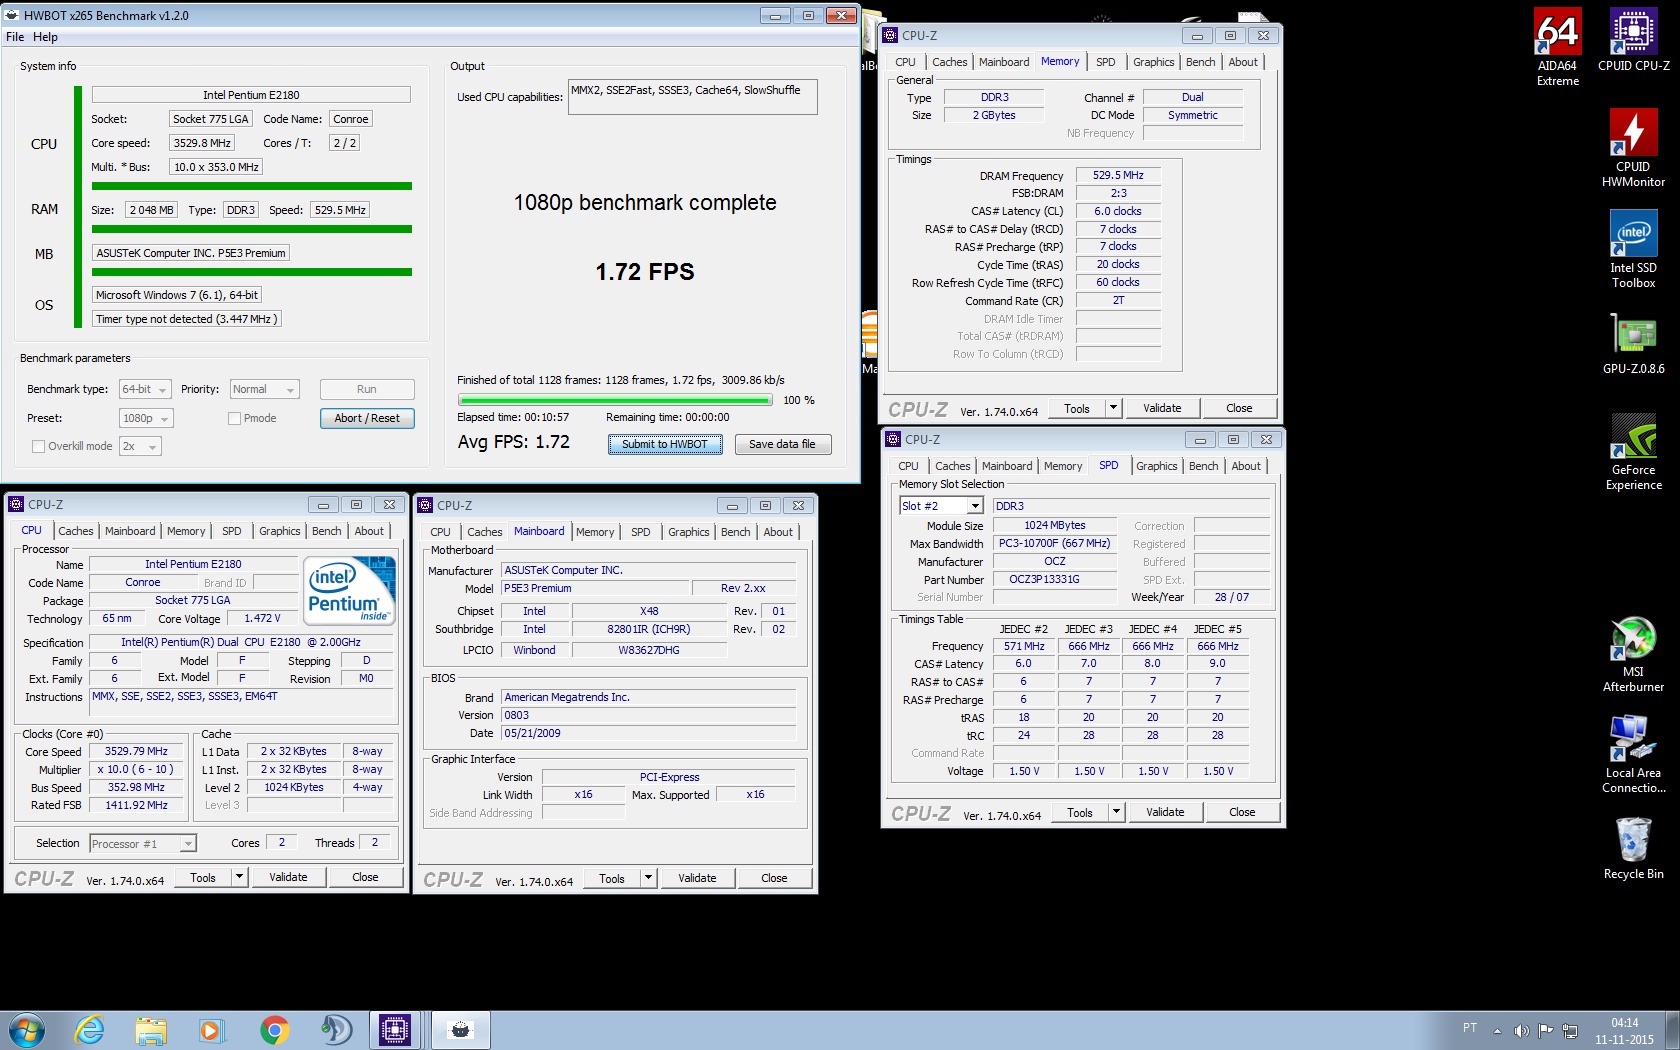1680x1050 pixels.
Task: Open the Recycle Bin
Action: (1633, 849)
